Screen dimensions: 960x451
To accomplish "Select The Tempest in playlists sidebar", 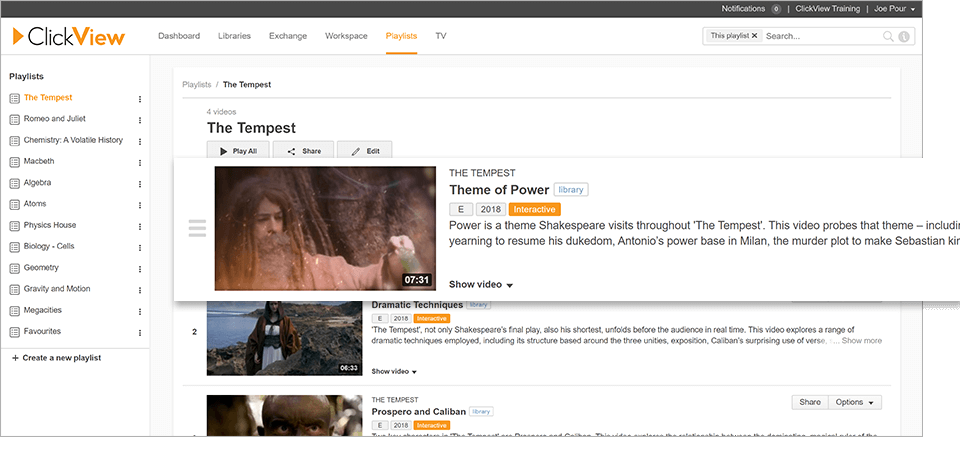I will pyautogui.click(x=48, y=98).
